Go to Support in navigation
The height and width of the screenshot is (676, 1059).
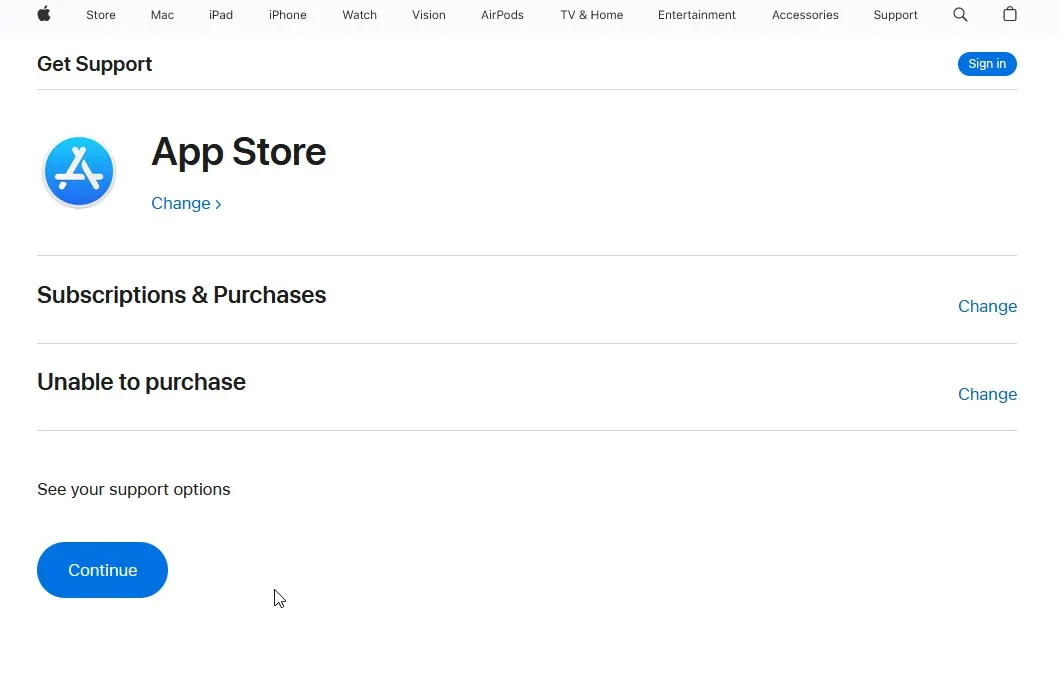tap(895, 15)
